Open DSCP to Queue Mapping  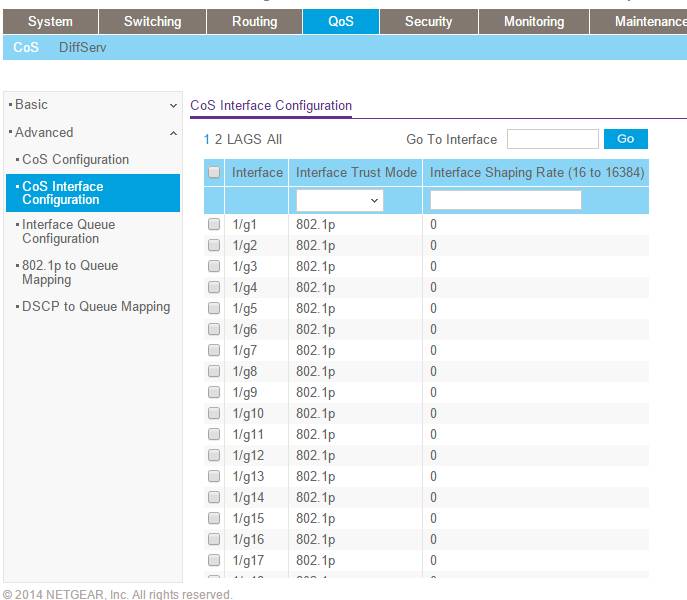(96, 306)
